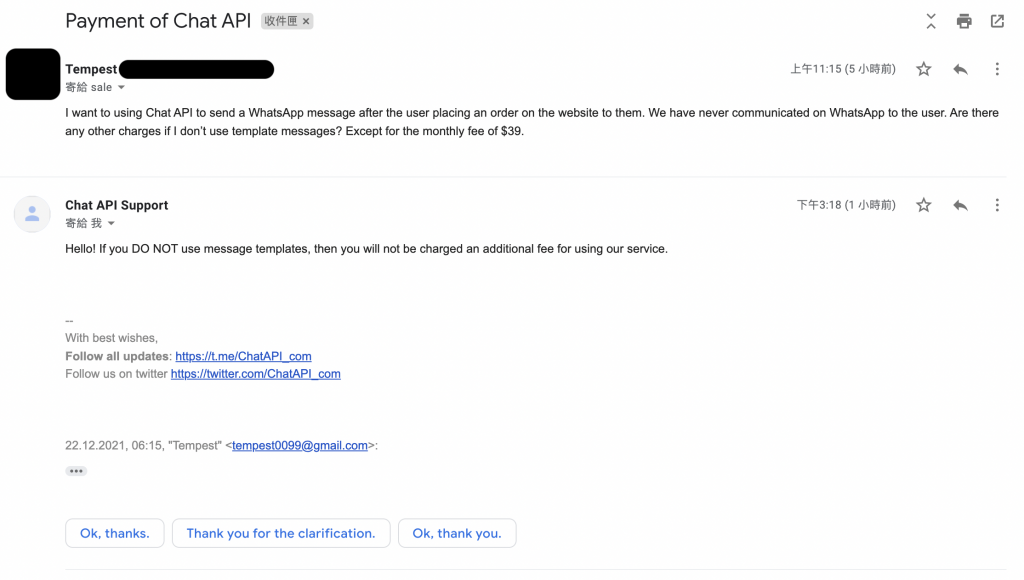The height and width of the screenshot is (580, 1024).
Task: Star the Tempest message
Action: tap(924, 69)
